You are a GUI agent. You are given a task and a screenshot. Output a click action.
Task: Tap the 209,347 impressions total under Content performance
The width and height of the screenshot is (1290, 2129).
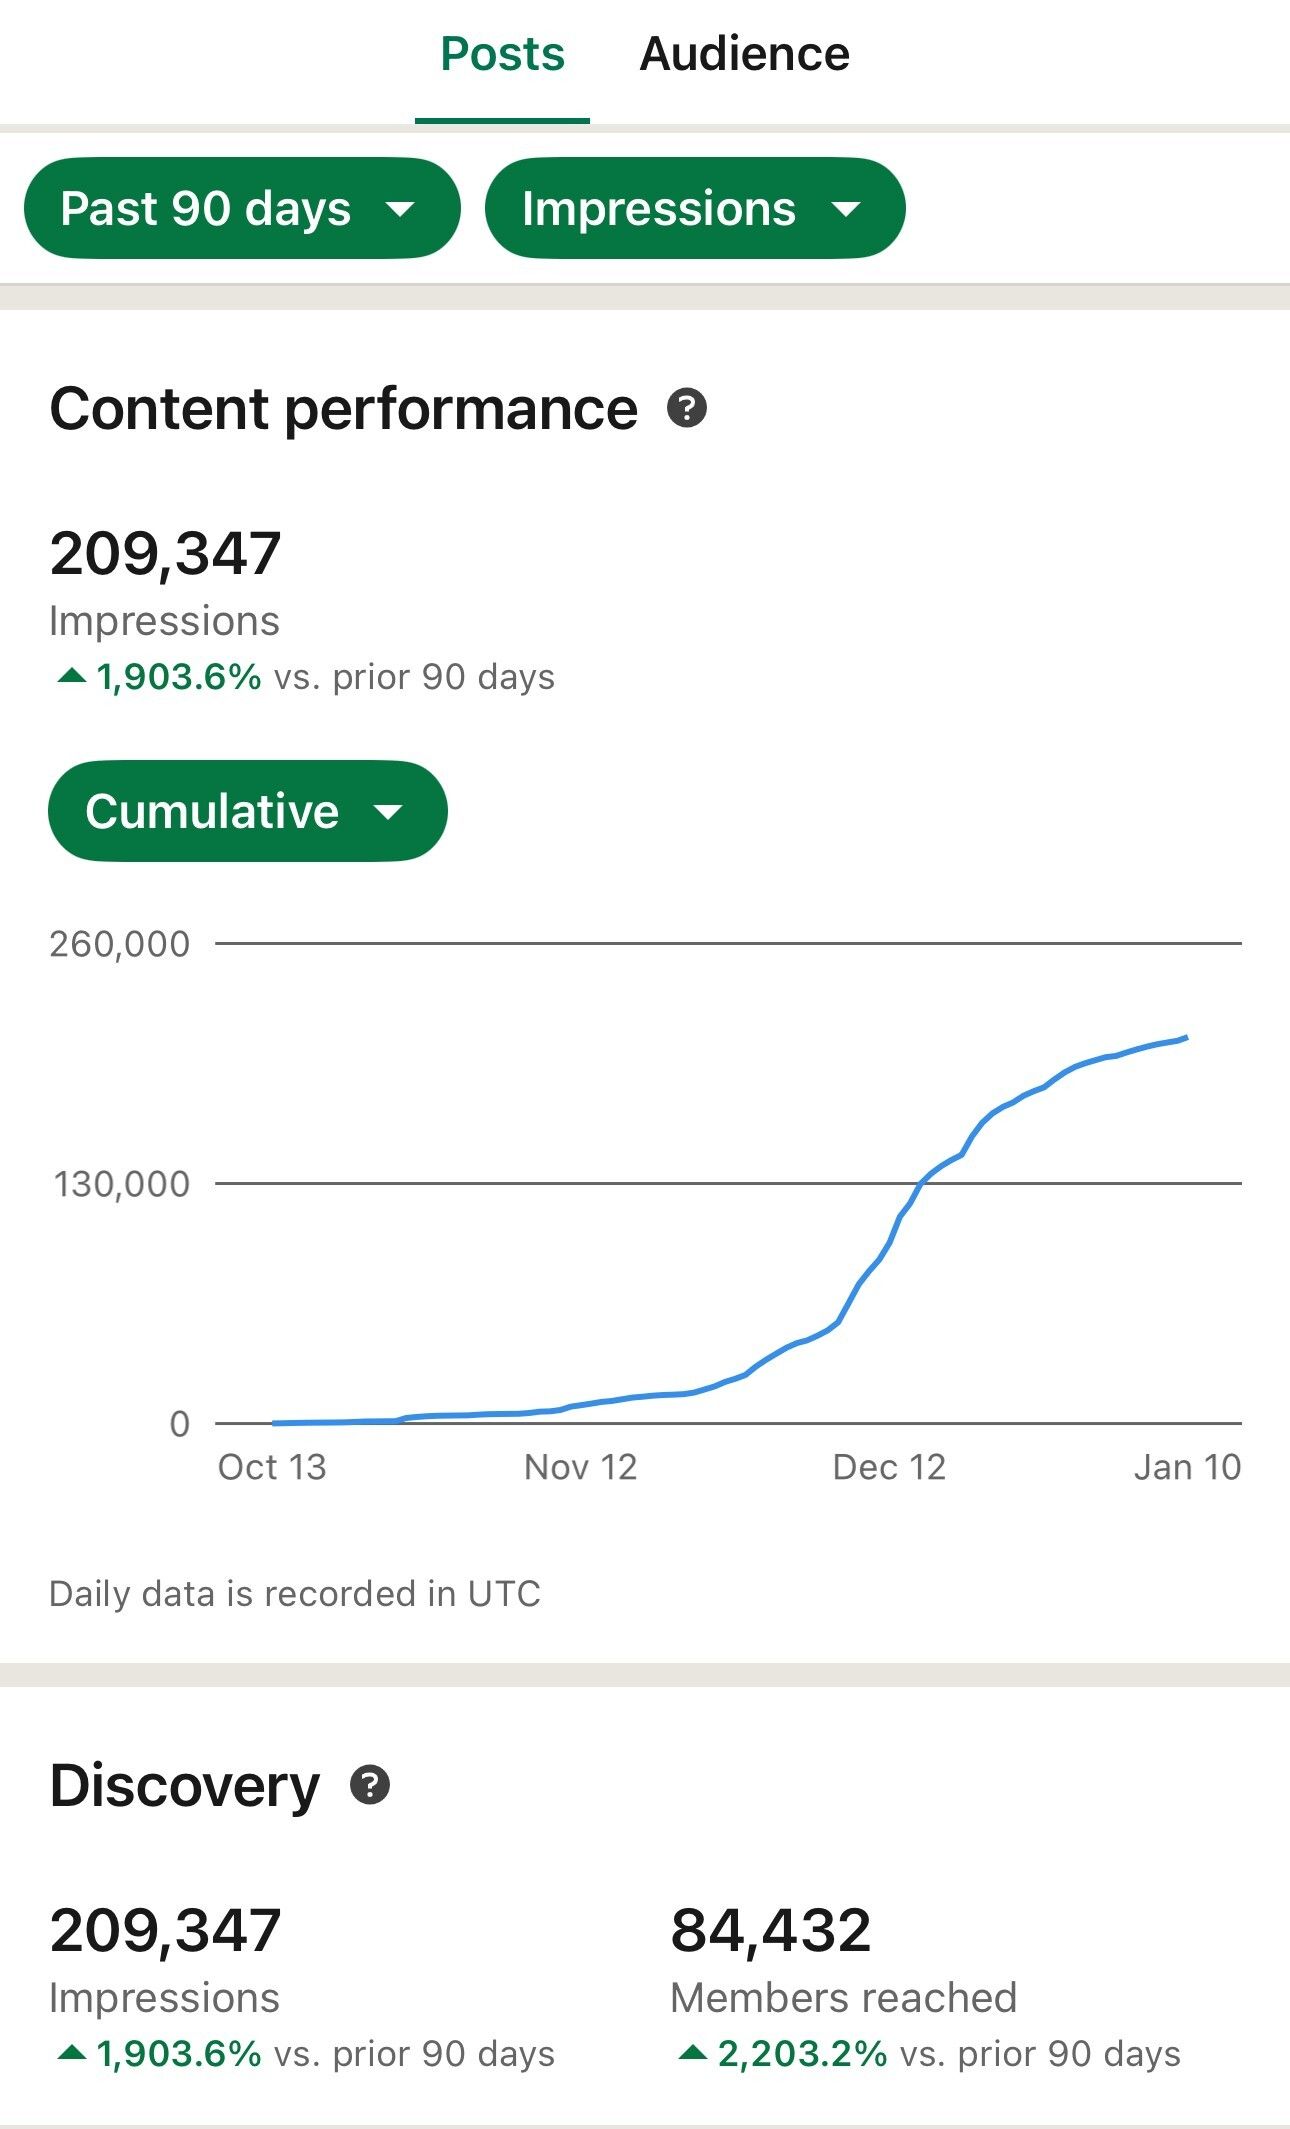(165, 553)
